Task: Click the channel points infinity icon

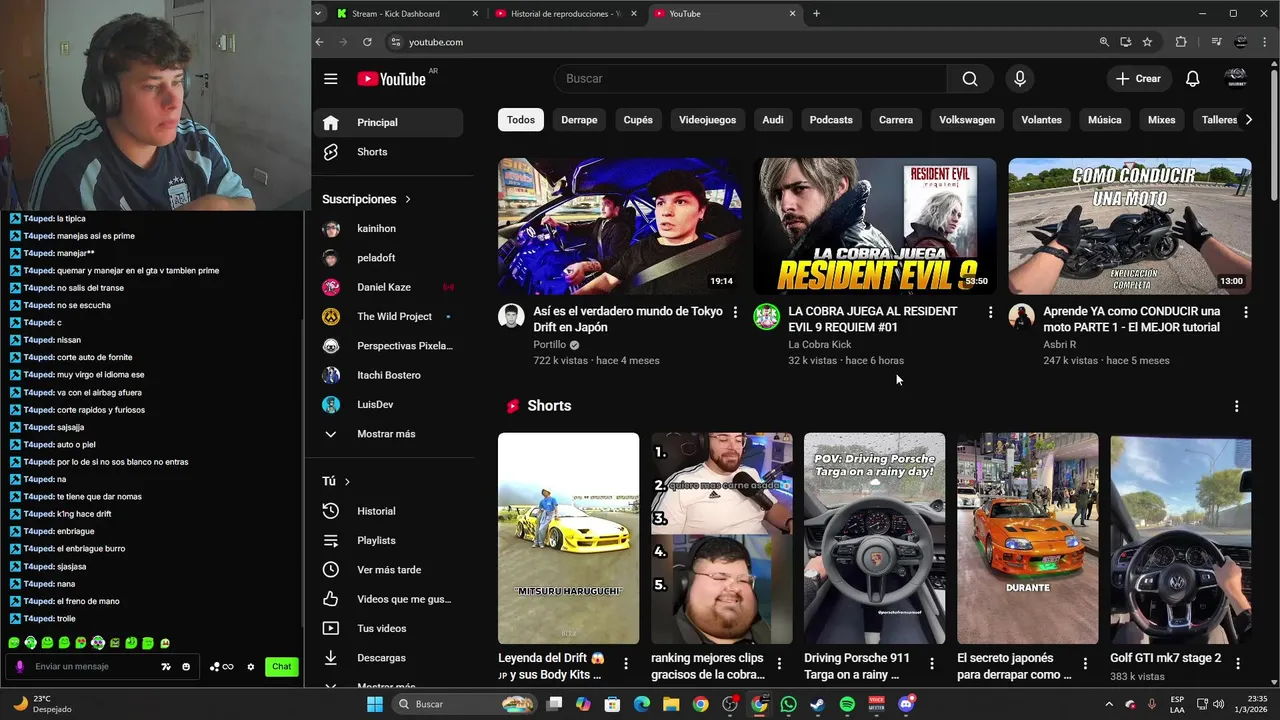Action: pos(222,667)
